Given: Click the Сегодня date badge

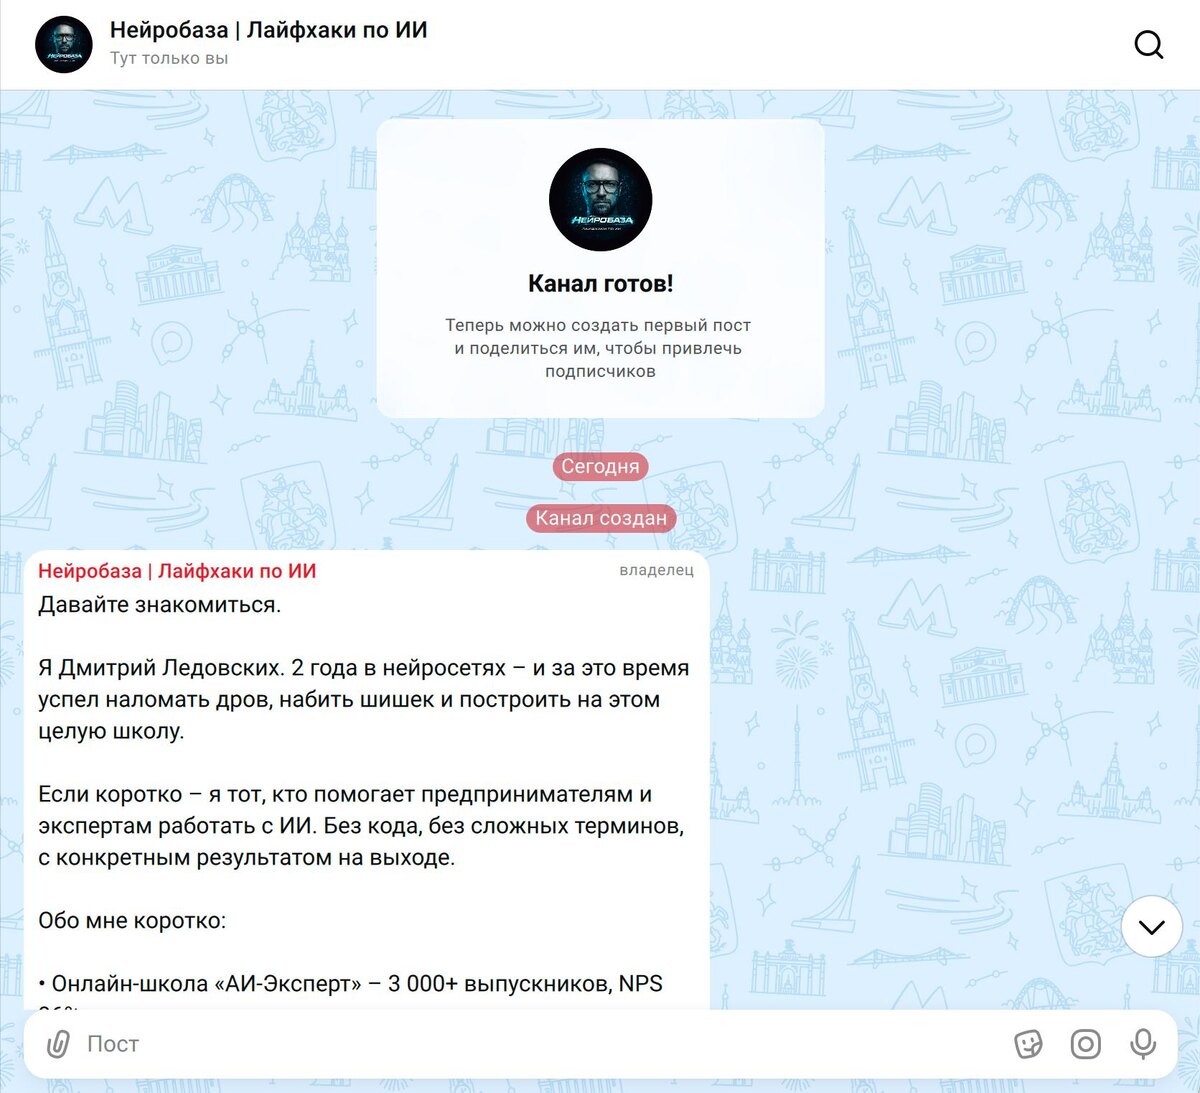Looking at the screenshot, I should [x=601, y=466].
